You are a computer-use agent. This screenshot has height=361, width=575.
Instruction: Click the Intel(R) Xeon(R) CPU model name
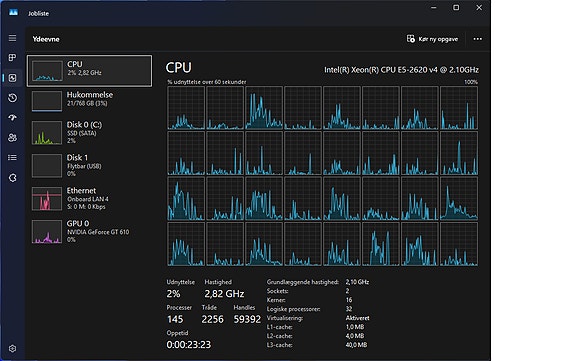click(401, 70)
